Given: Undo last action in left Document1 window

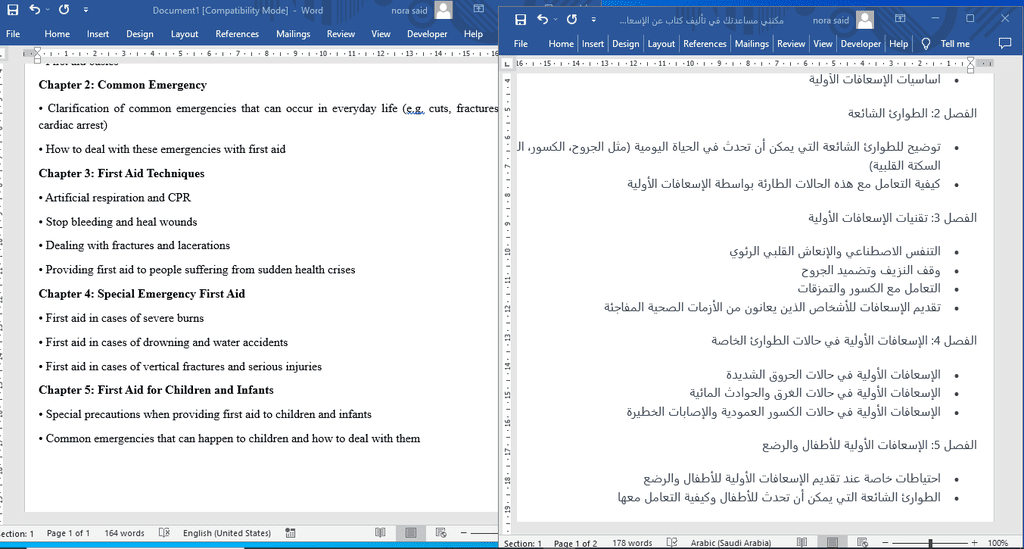Looking at the screenshot, I should pyautogui.click(x=35, y=10).
